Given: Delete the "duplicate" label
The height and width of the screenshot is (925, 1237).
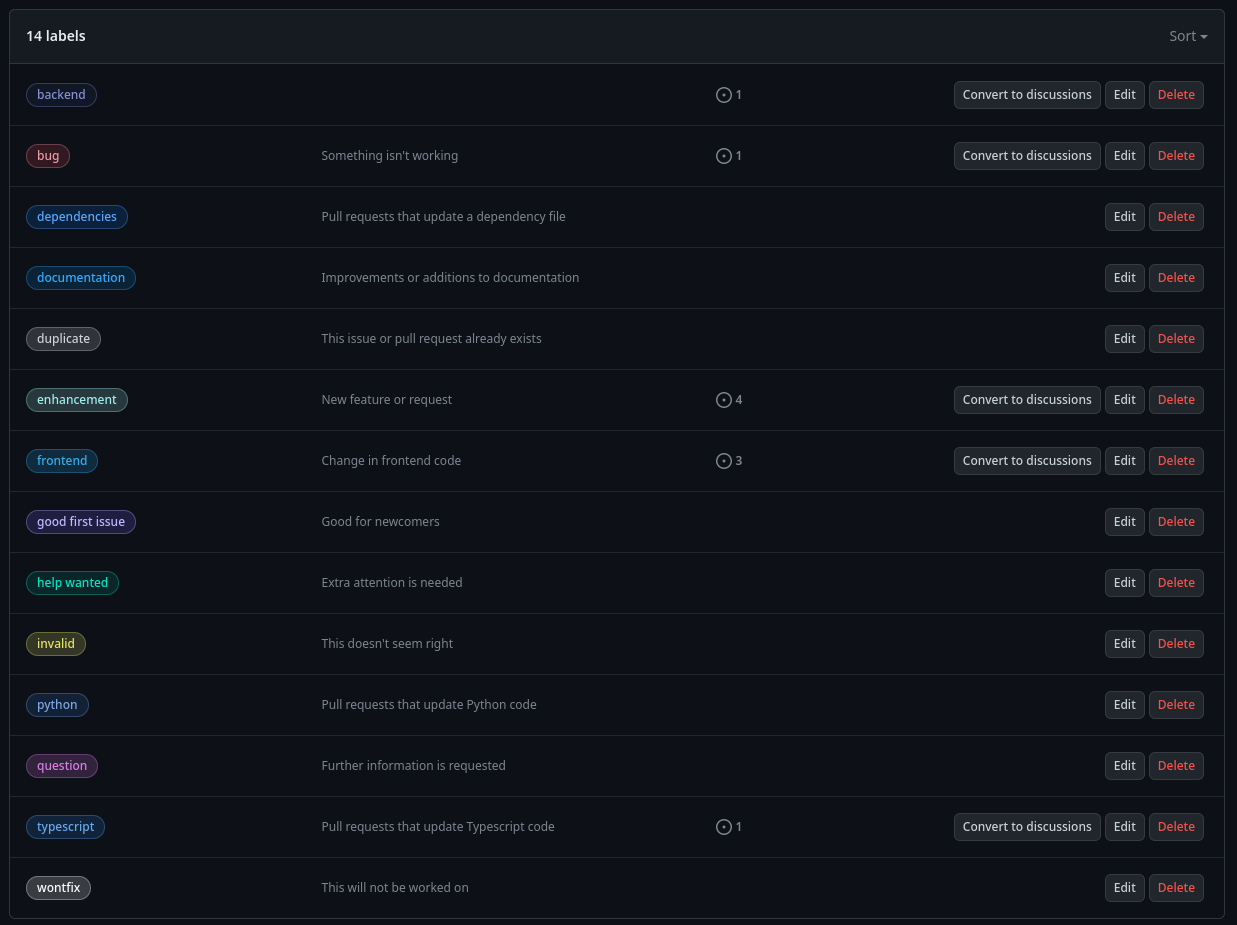Looking at the screenshot, I should point(1176,338).
